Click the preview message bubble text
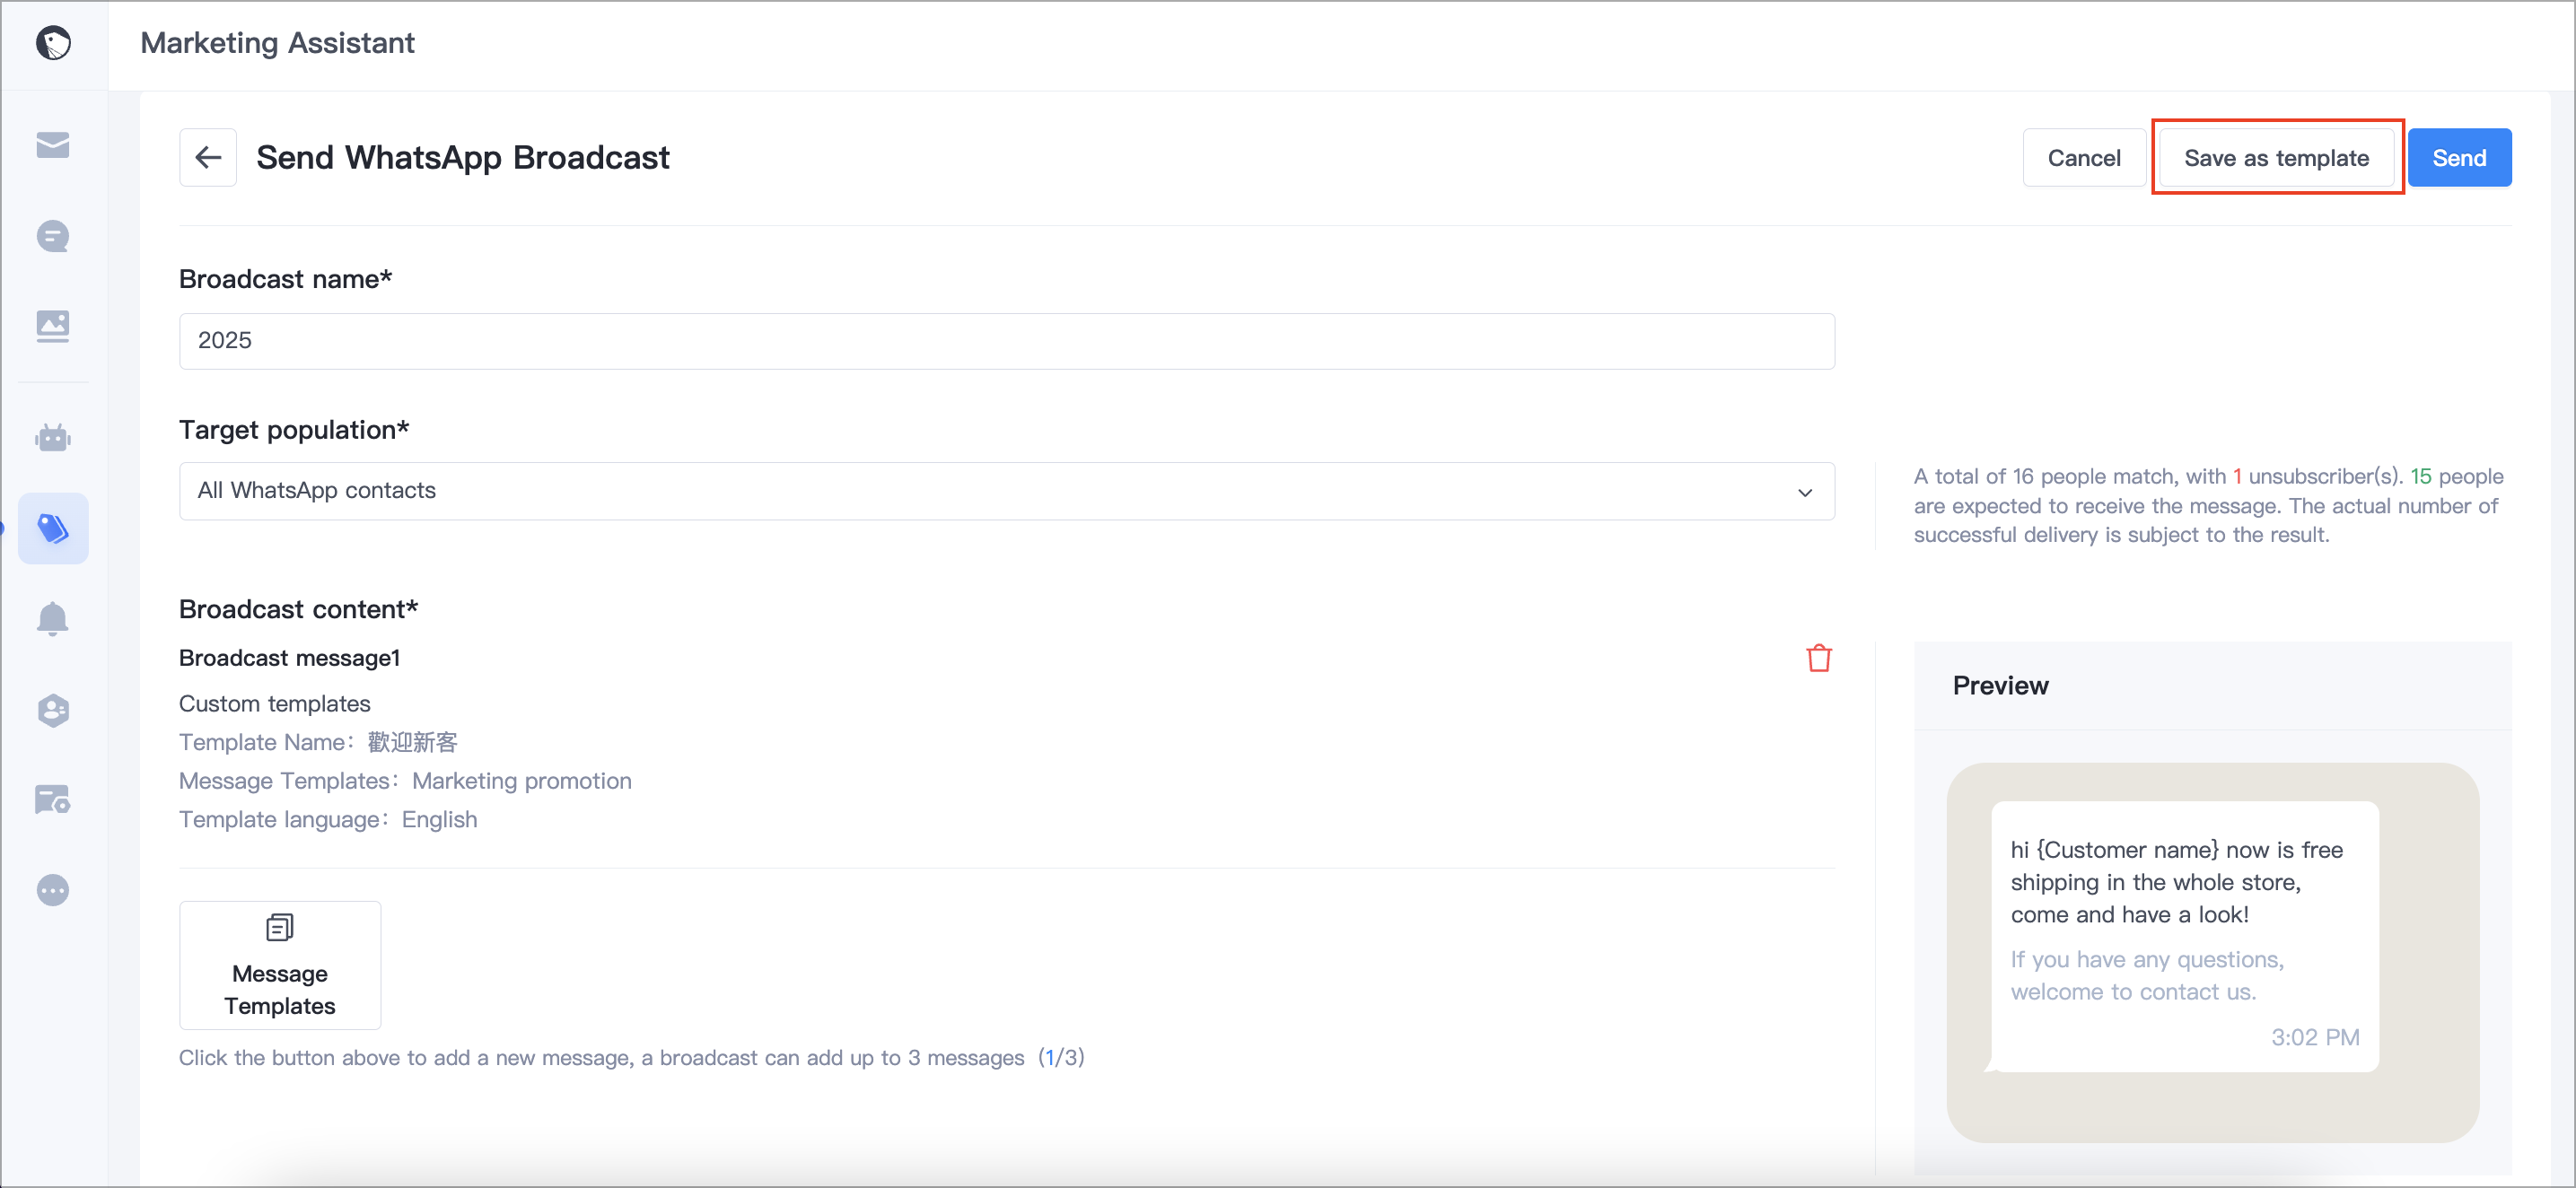 tap(2177, 882)
